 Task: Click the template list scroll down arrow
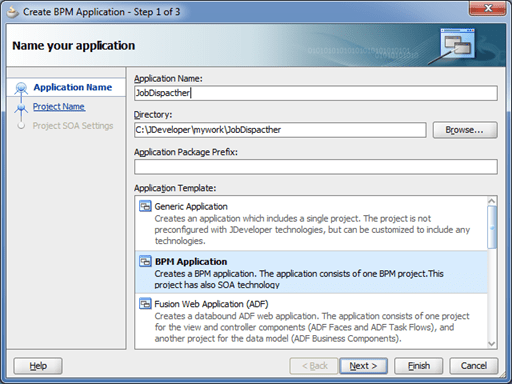[492, 344]
